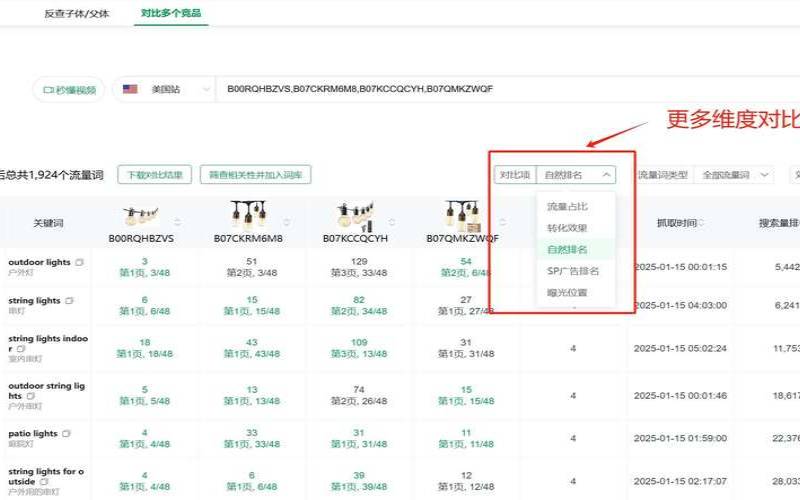This screenshot has height=500, width=800.
Task: Copy the 'outdoor lights' keyword icon
Action: [79, 262]
